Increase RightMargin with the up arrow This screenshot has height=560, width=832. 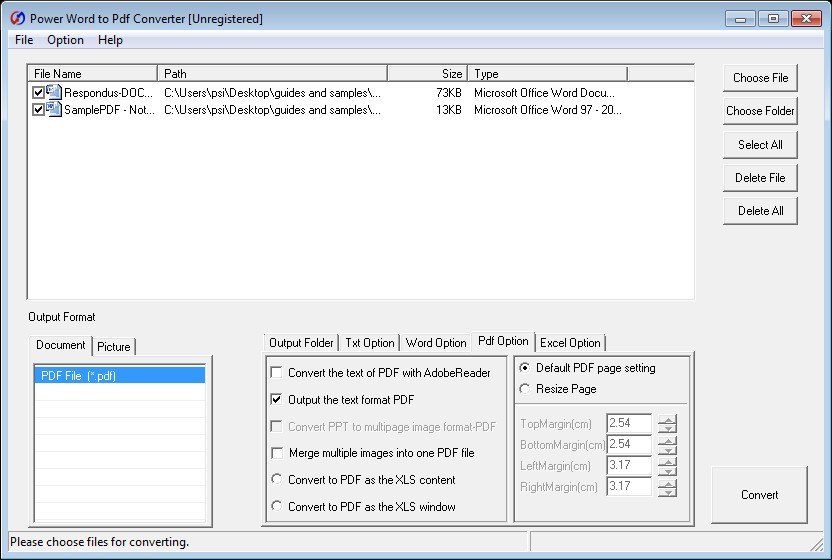point(668,483)
